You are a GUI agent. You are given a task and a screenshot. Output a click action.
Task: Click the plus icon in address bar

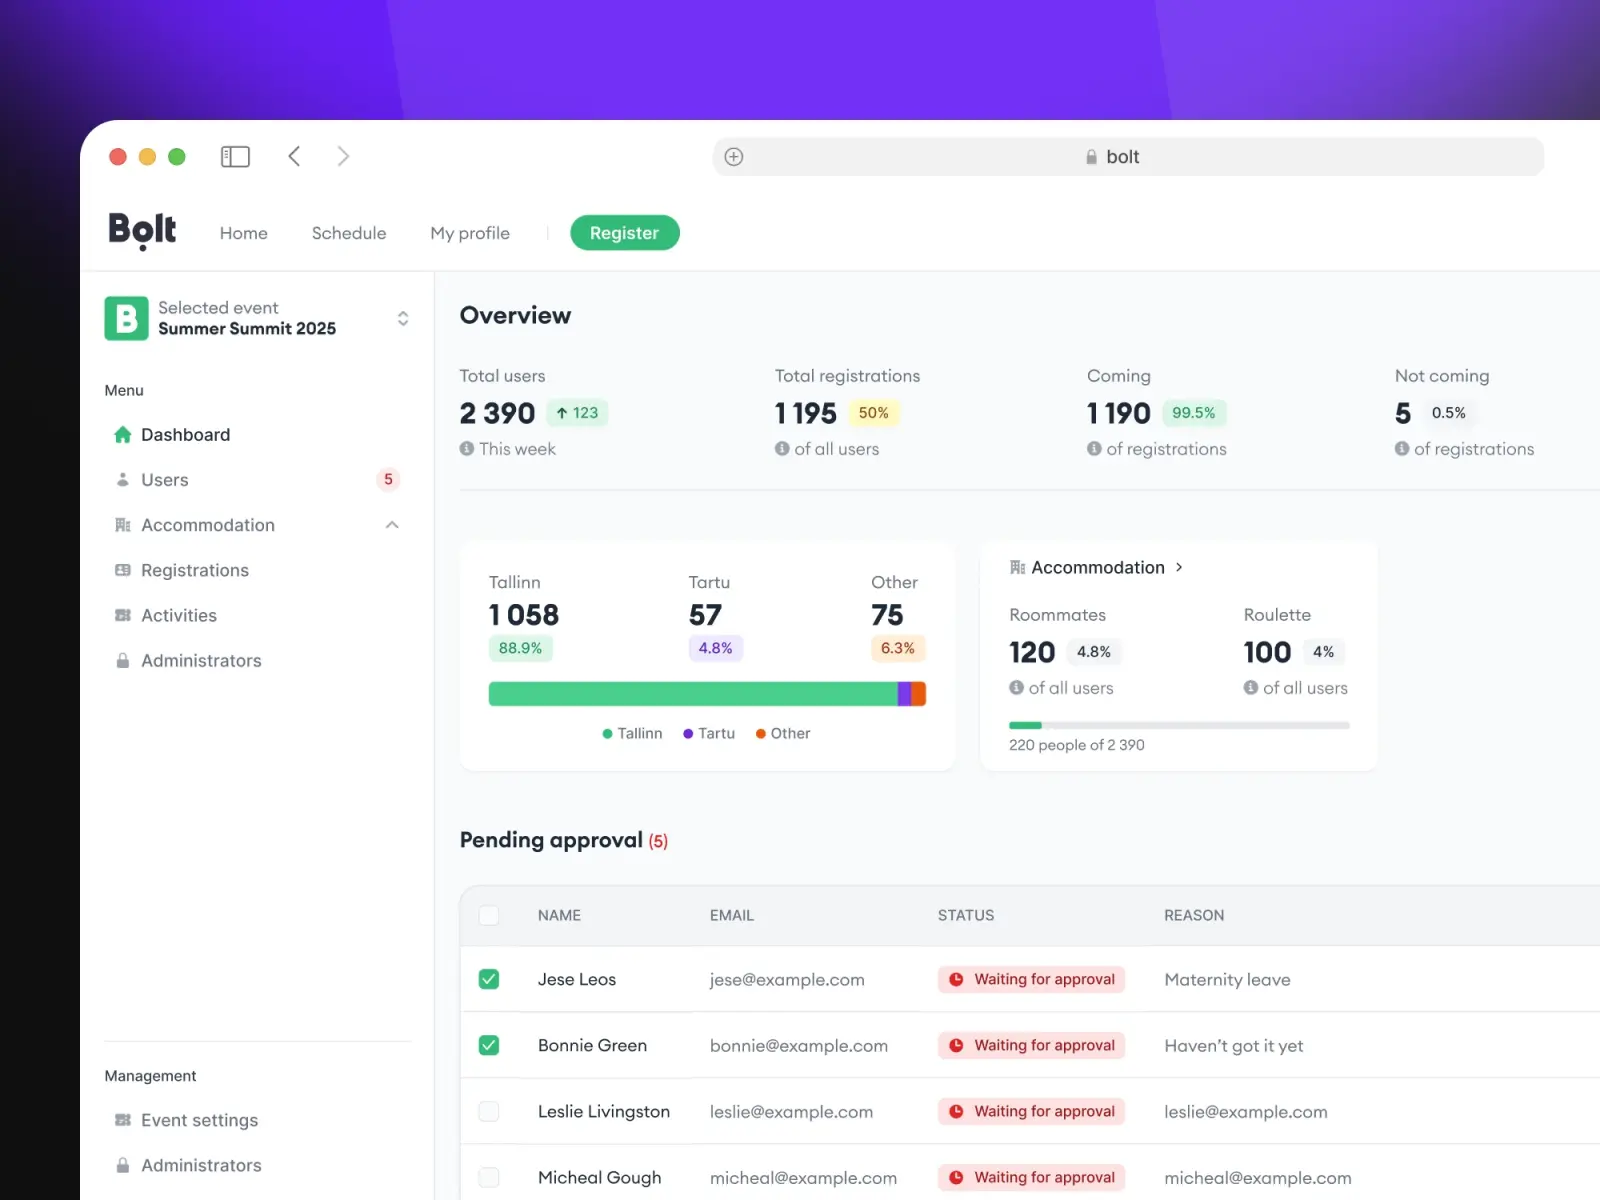point(734,157)
